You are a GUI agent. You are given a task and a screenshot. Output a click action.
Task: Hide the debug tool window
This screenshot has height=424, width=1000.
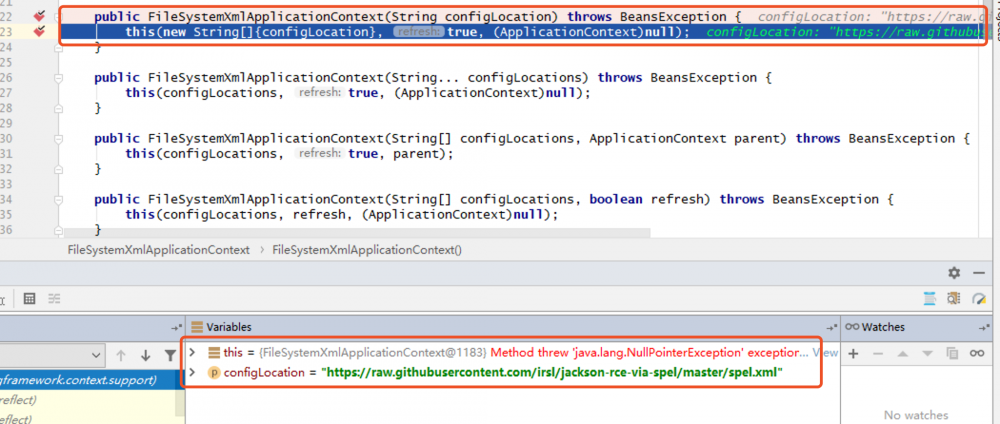coord(979,273)
